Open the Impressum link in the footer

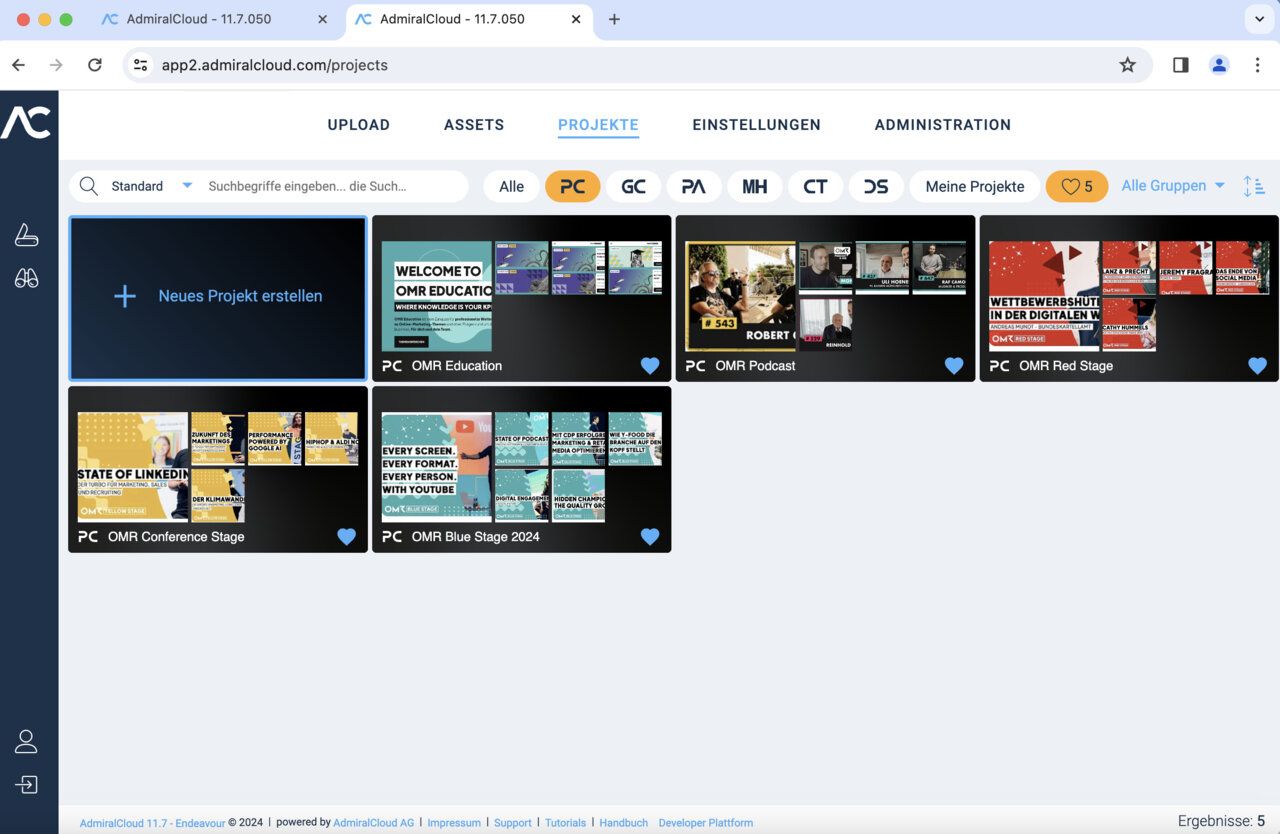(x=454, y=822)
